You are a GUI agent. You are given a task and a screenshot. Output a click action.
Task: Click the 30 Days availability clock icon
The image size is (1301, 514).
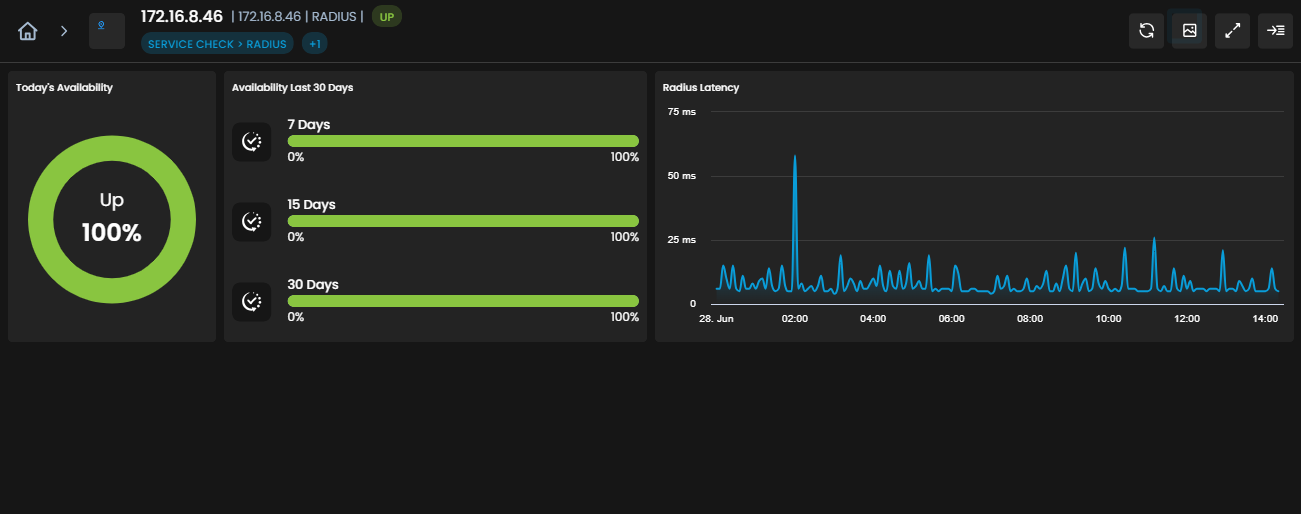pos(252,301)
